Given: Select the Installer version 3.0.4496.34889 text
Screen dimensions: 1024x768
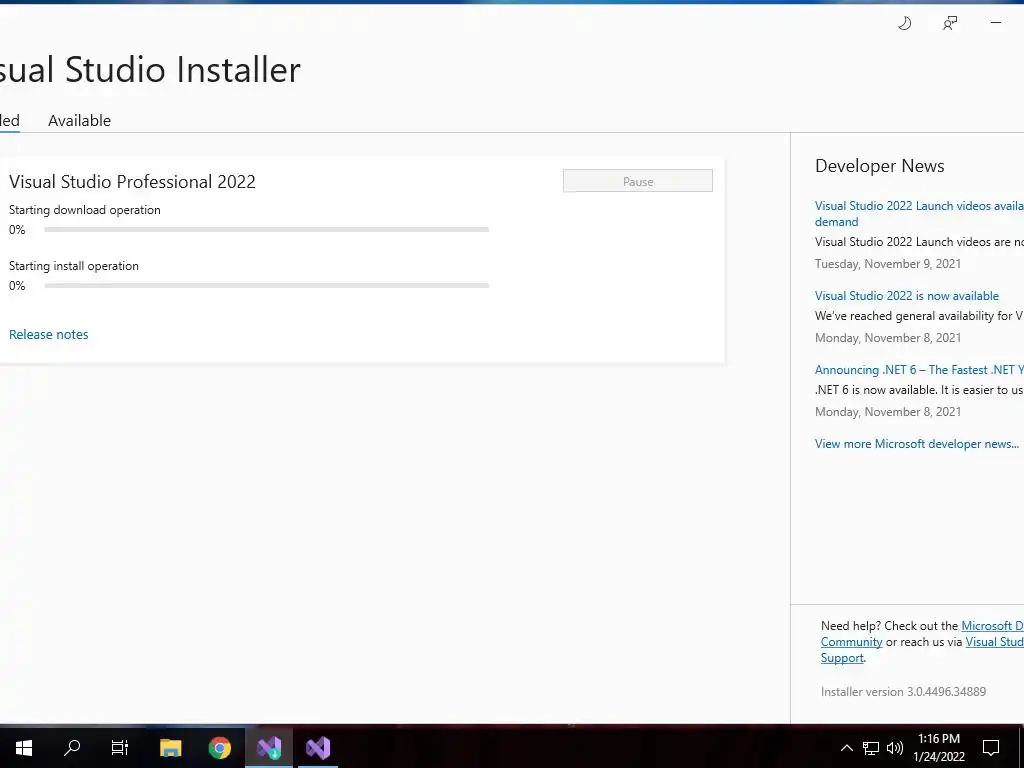Looking at the screenshot, I should tap(903, 692).
